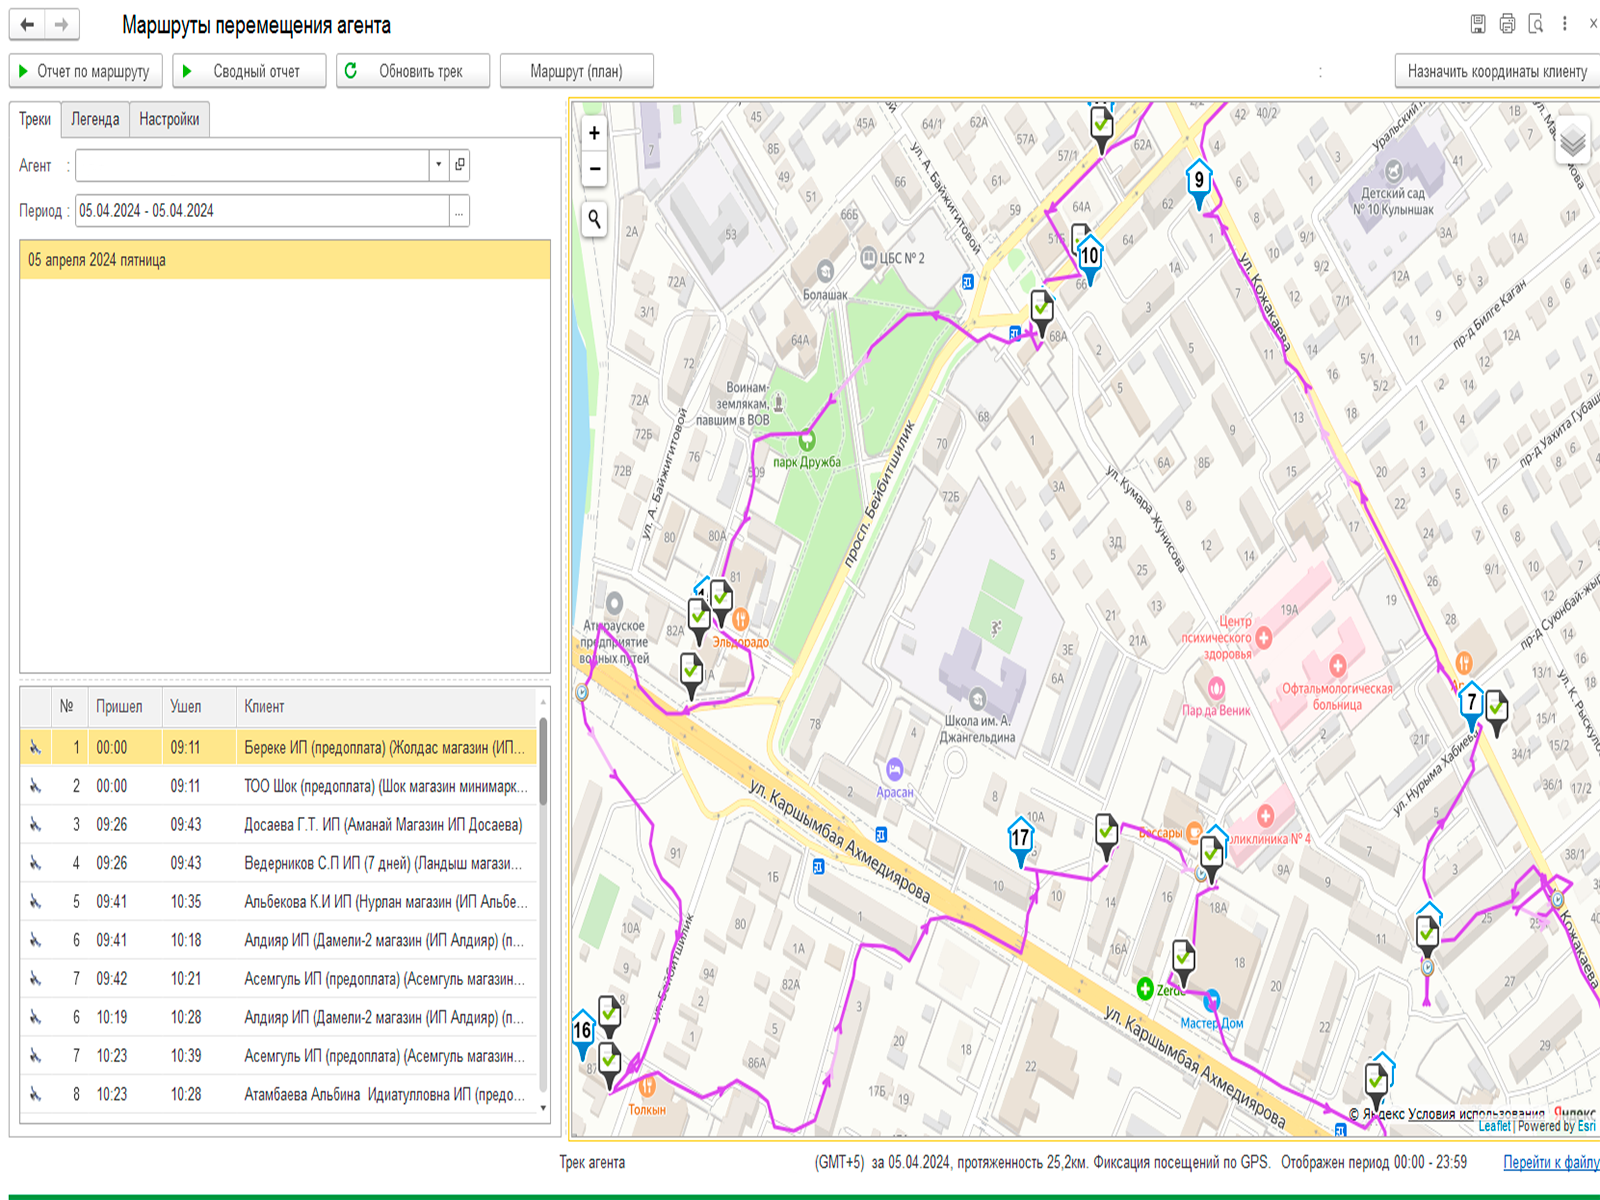Image resolution: width=1600 pixels, height=1200 pixels.
Task: Click Обновить трек button
Action: point(413,71)
